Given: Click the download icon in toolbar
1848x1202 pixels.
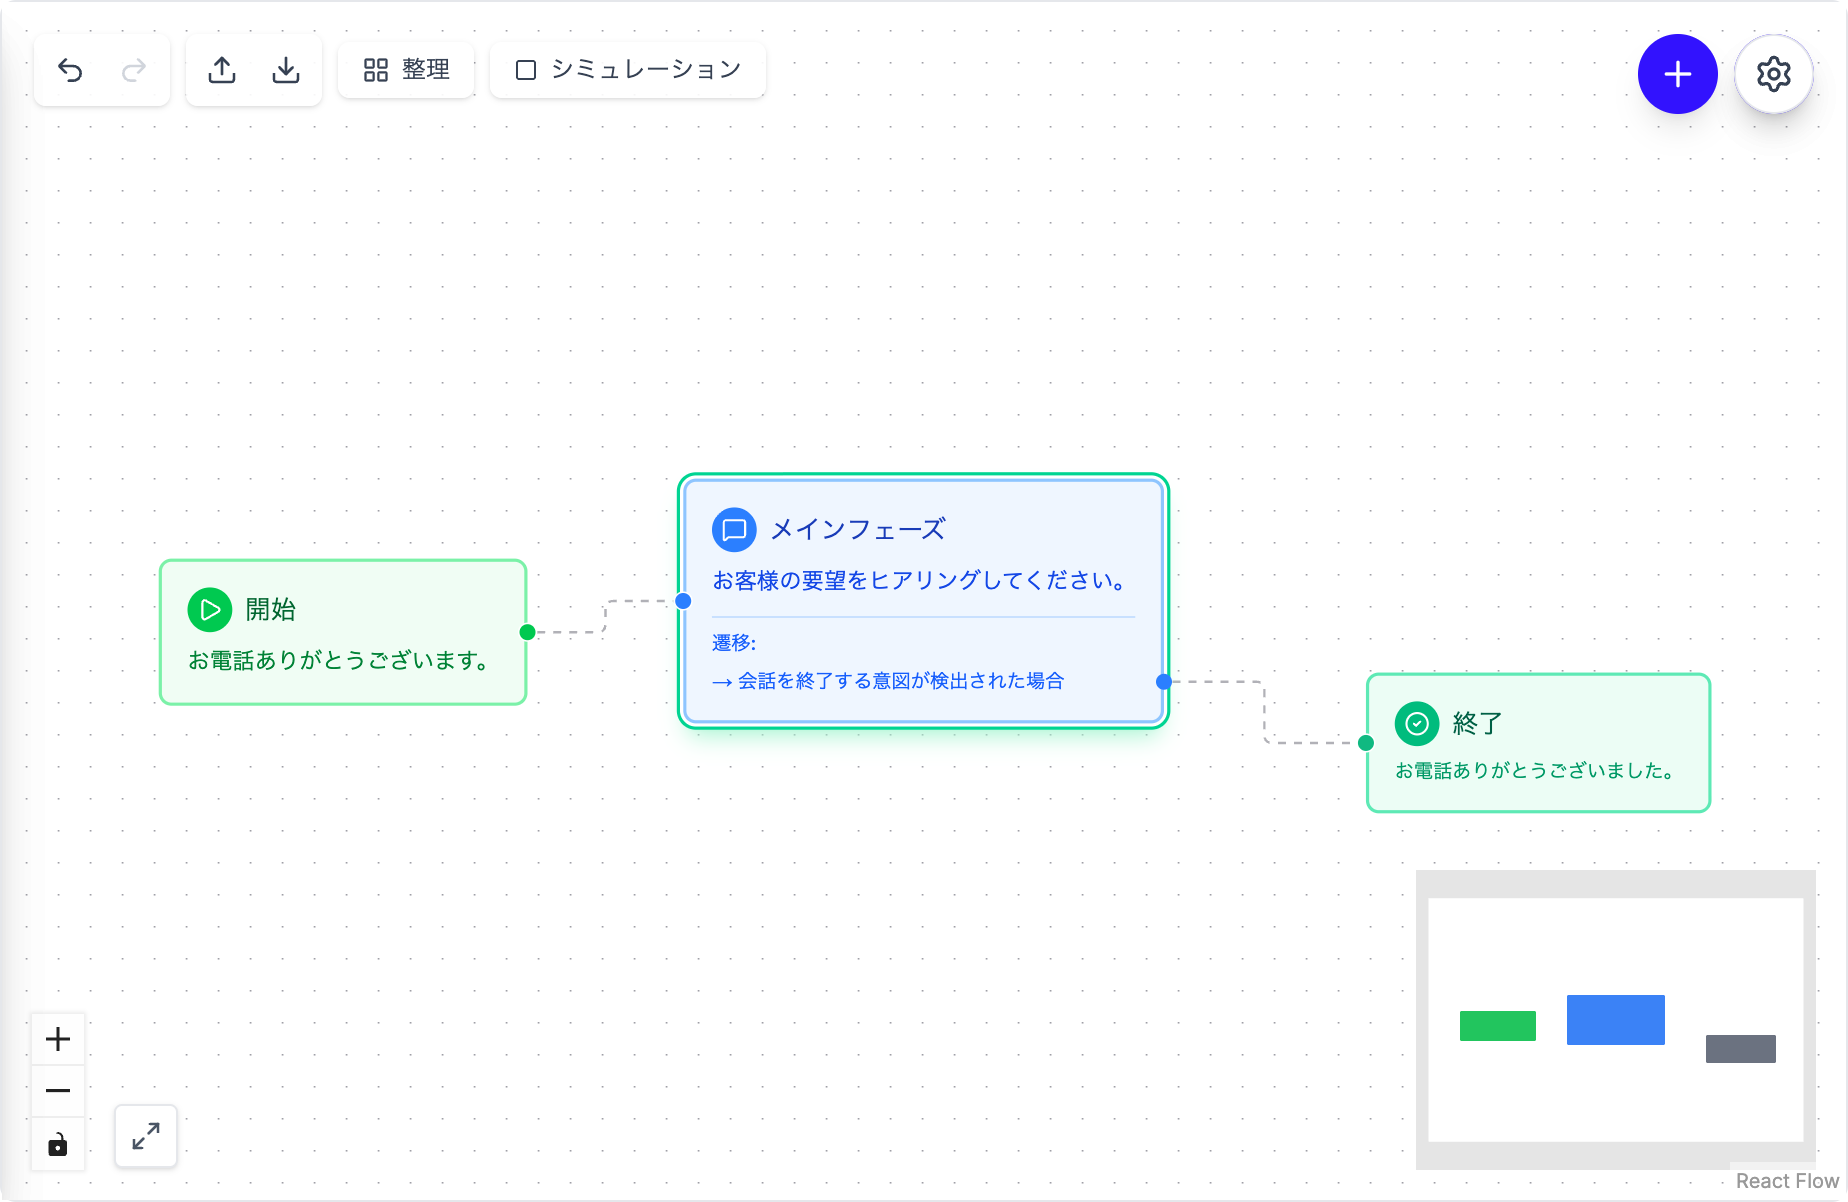Looking at the screenshot, I should pyautogui.click(x=286, y=70).
